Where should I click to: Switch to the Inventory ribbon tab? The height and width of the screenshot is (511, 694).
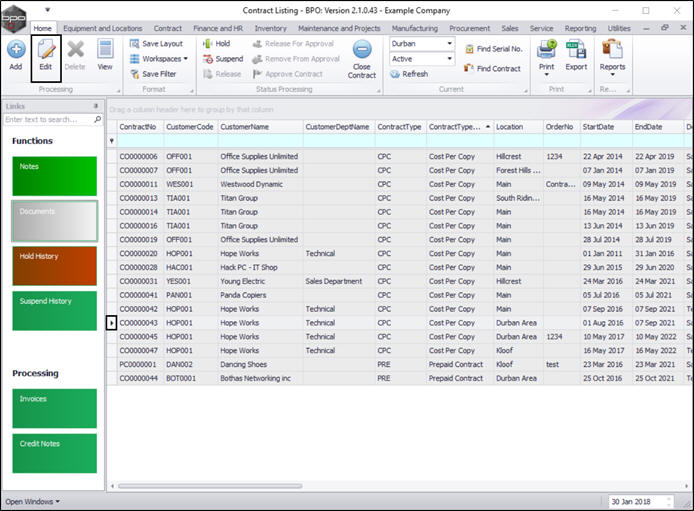click(x=270, y=29)
